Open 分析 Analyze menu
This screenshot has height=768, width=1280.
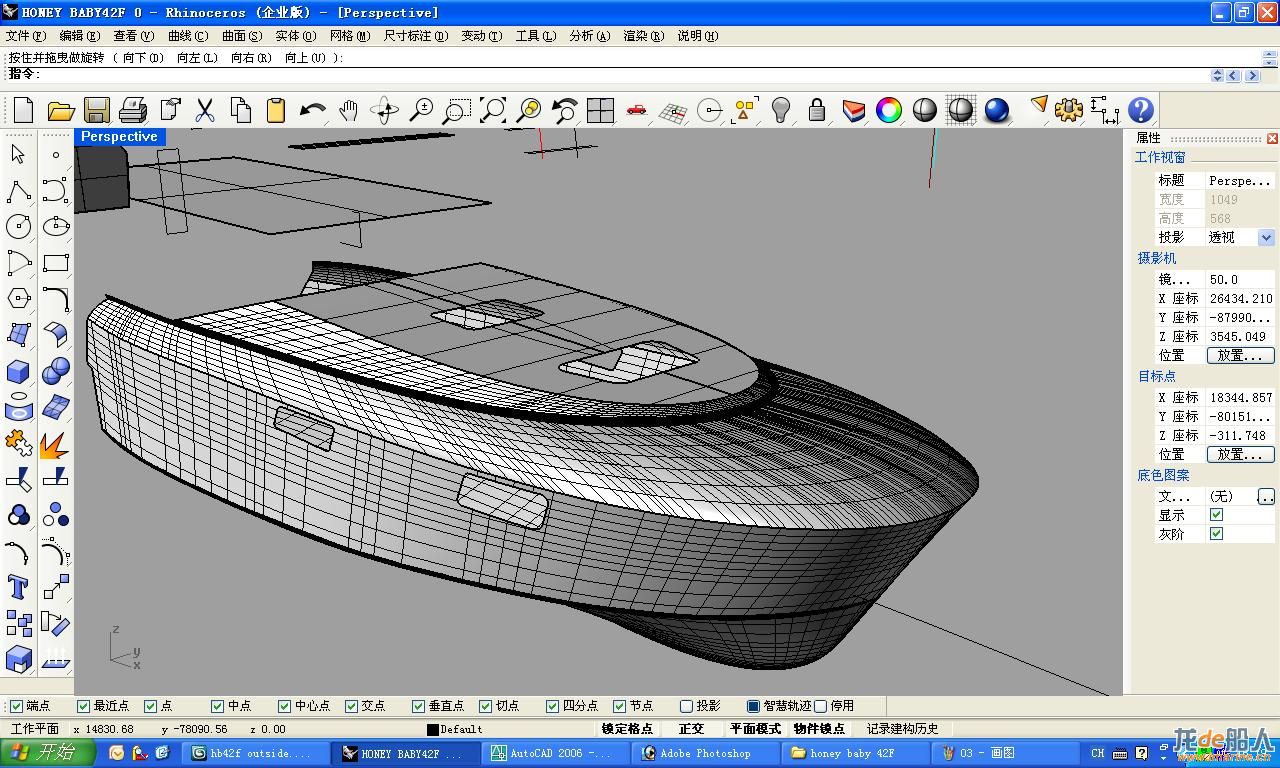tap(589, 36)
